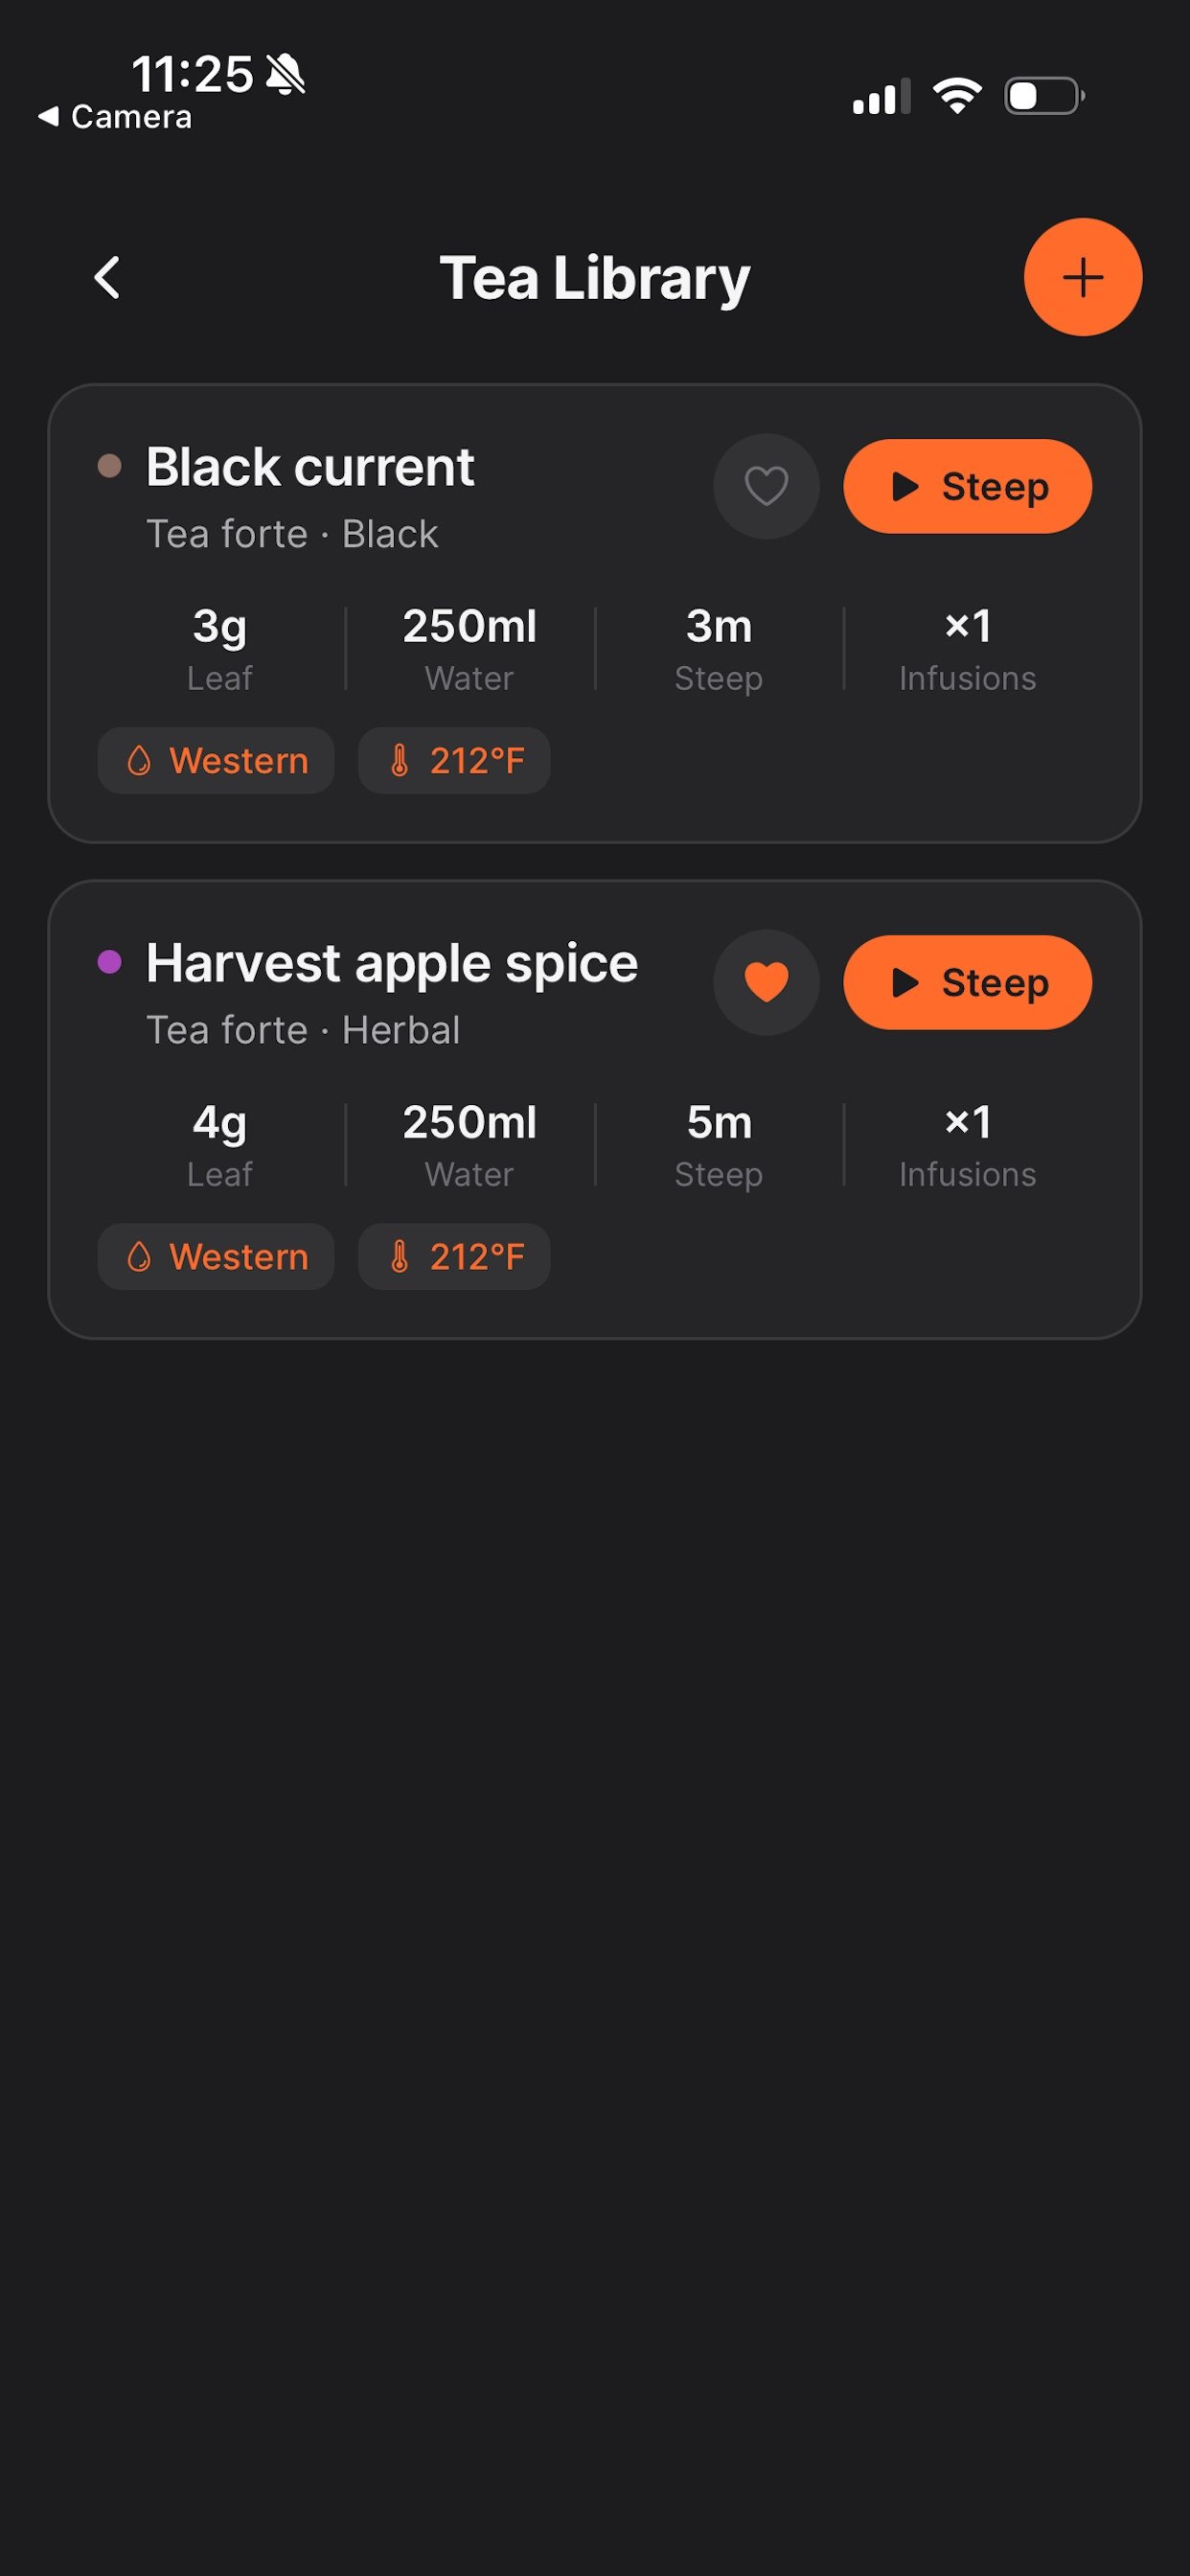1190x2576 pixels.
Task: Tap 212°F tag on Harvest apple spice
Action: click(454, 1256)
